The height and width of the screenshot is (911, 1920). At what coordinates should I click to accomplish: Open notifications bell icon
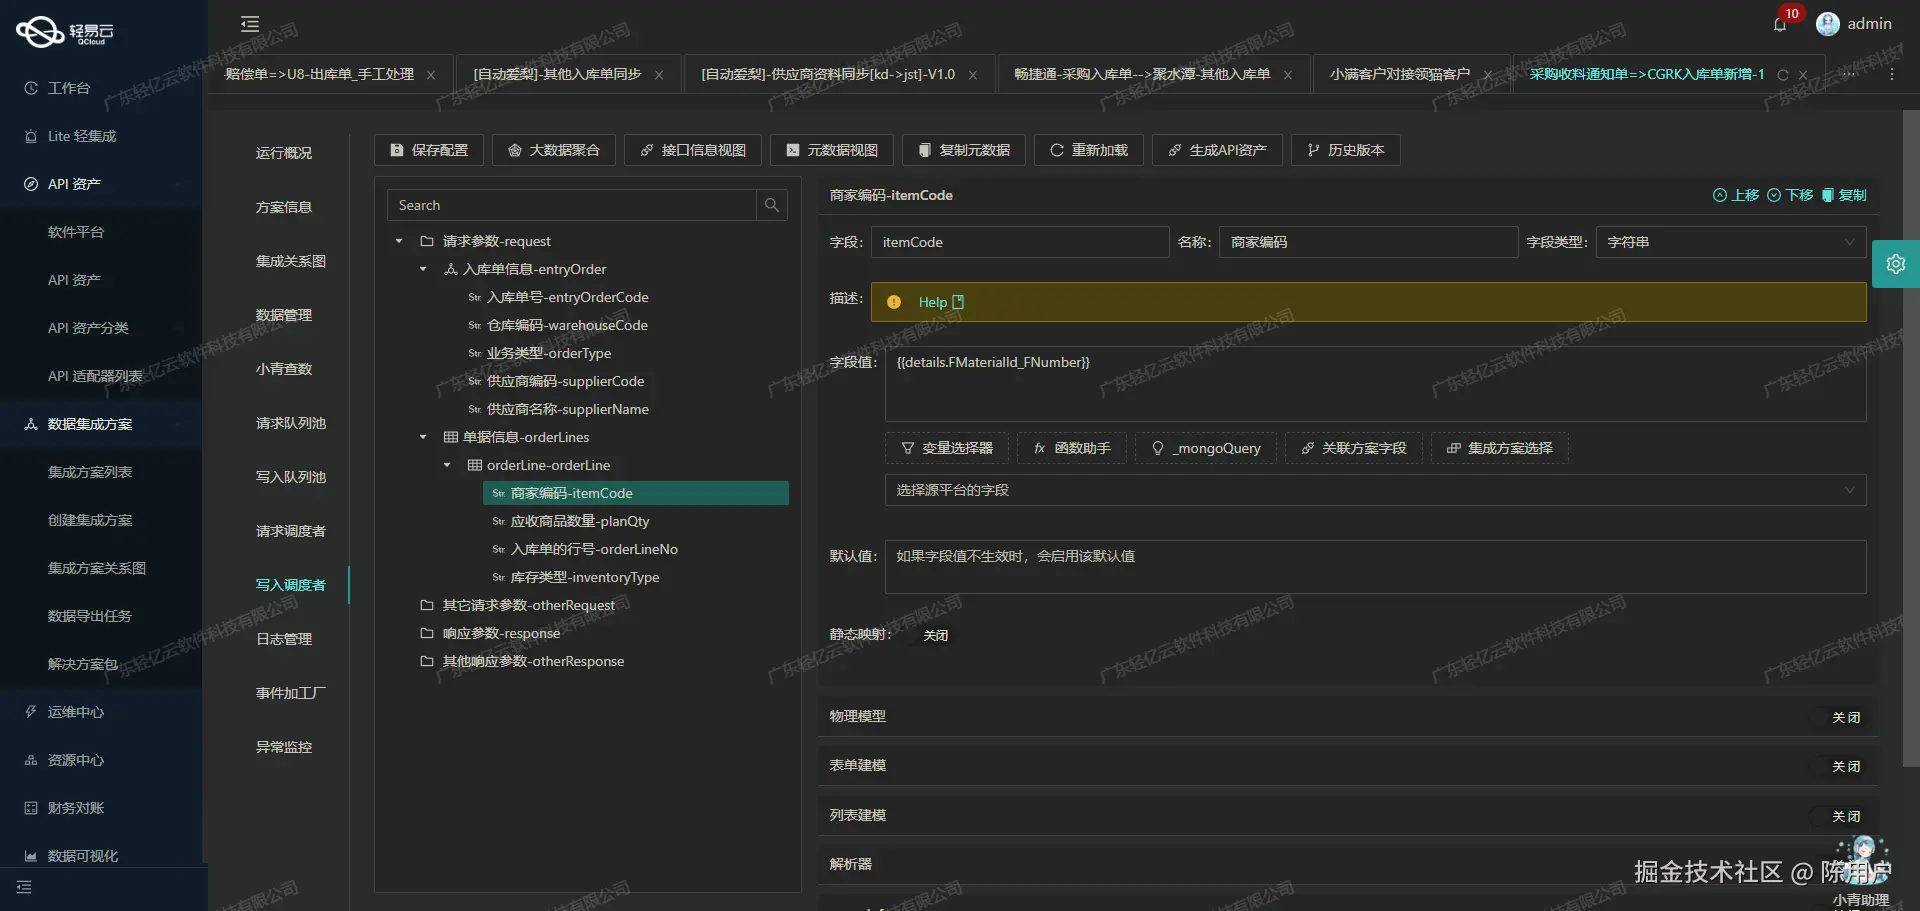click(1780, 25)
